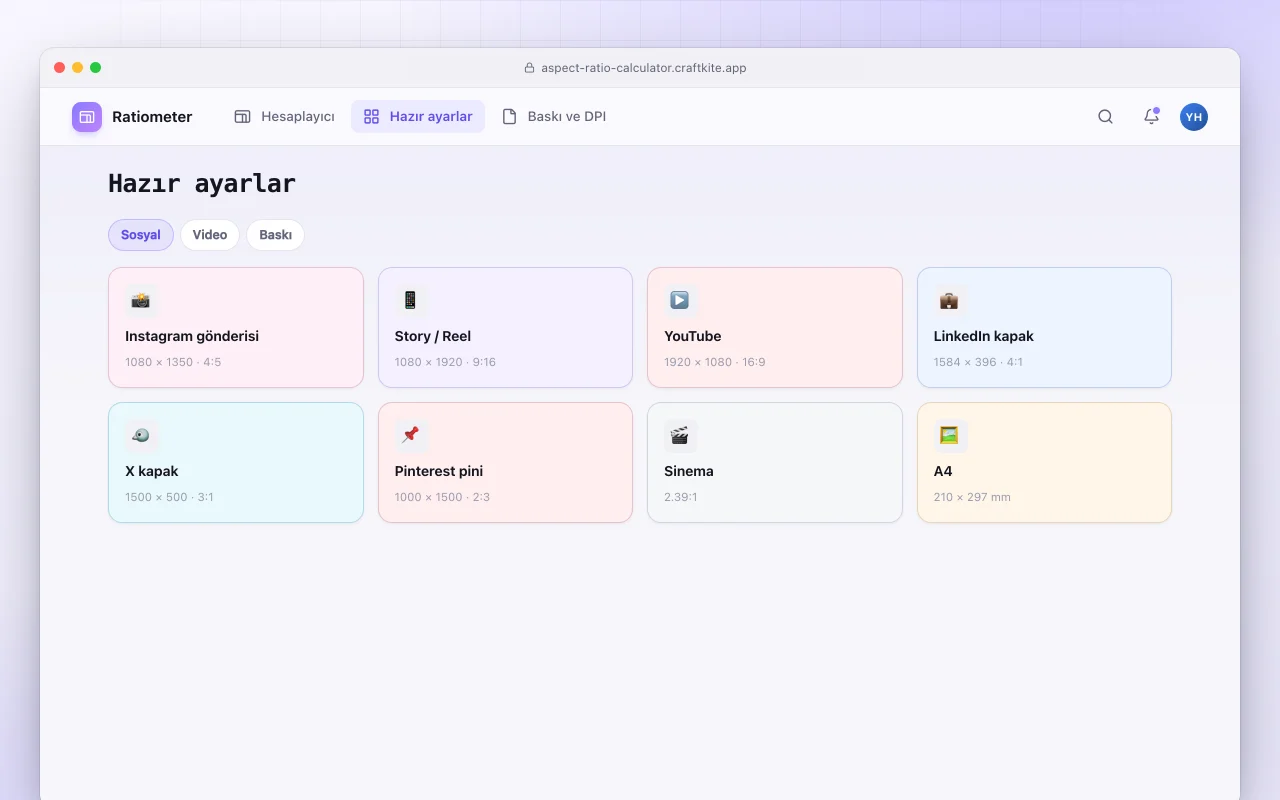The image size is (1280, 800).
Task: Click the phone icon on Story / Reel
Action: [410, 300]
